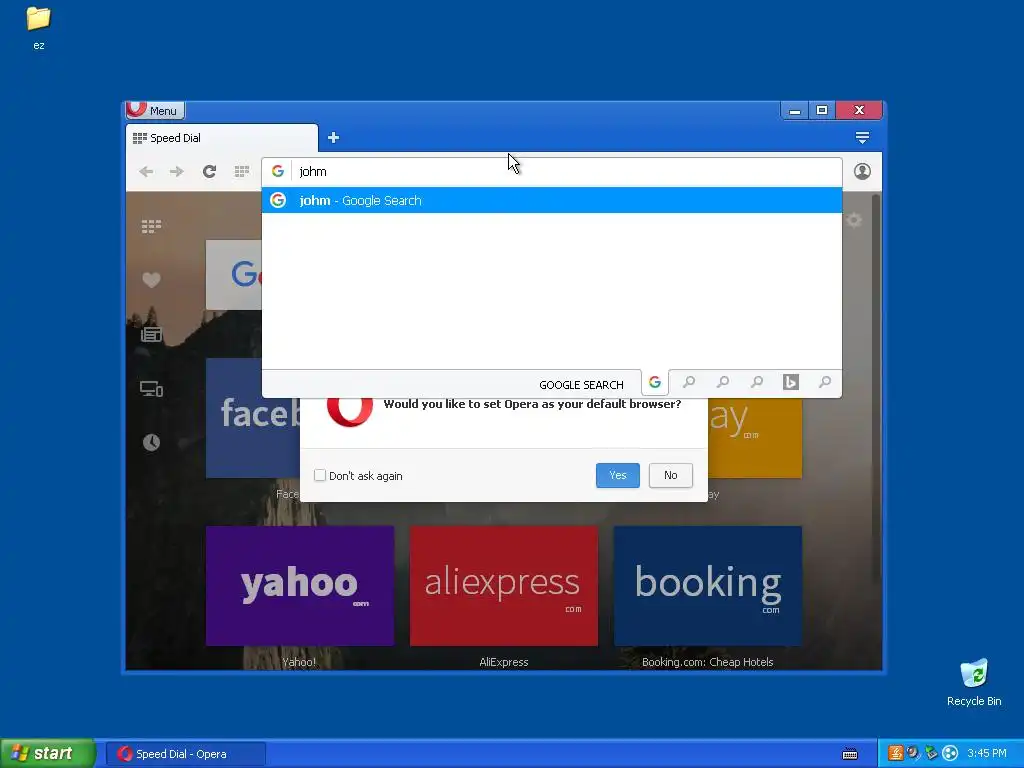Viewport: 1024px width, 768px height.
Task: Go forward with the forward arrow
Action: (x=176, y=171)
